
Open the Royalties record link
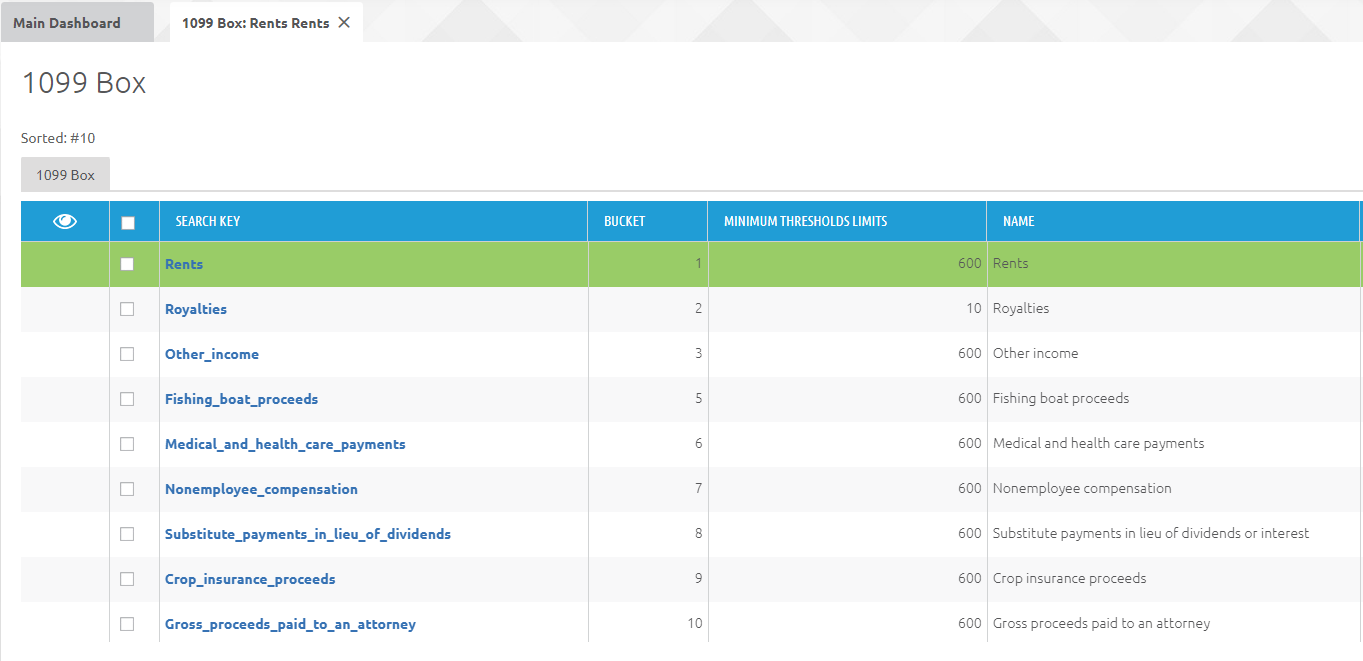[196, 309]
